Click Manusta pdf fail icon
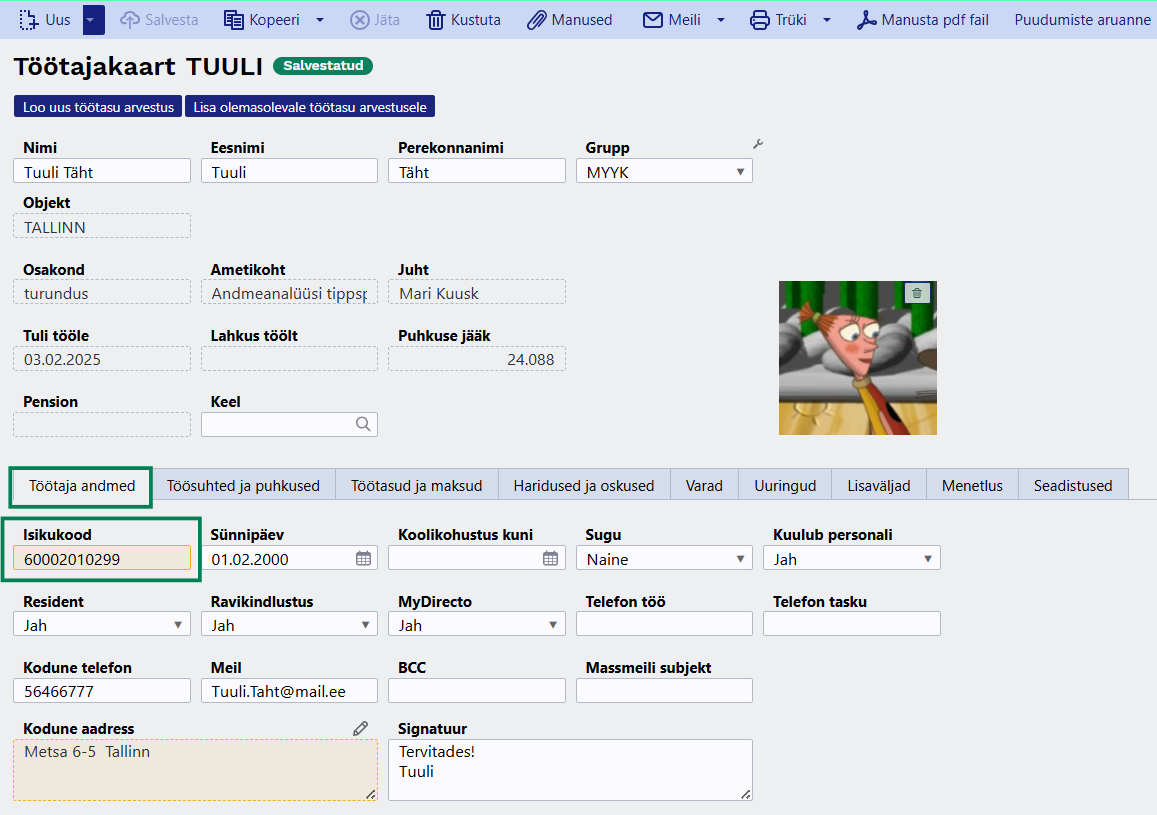Screen dimensions: 1157x815 (x=866, y=20)
